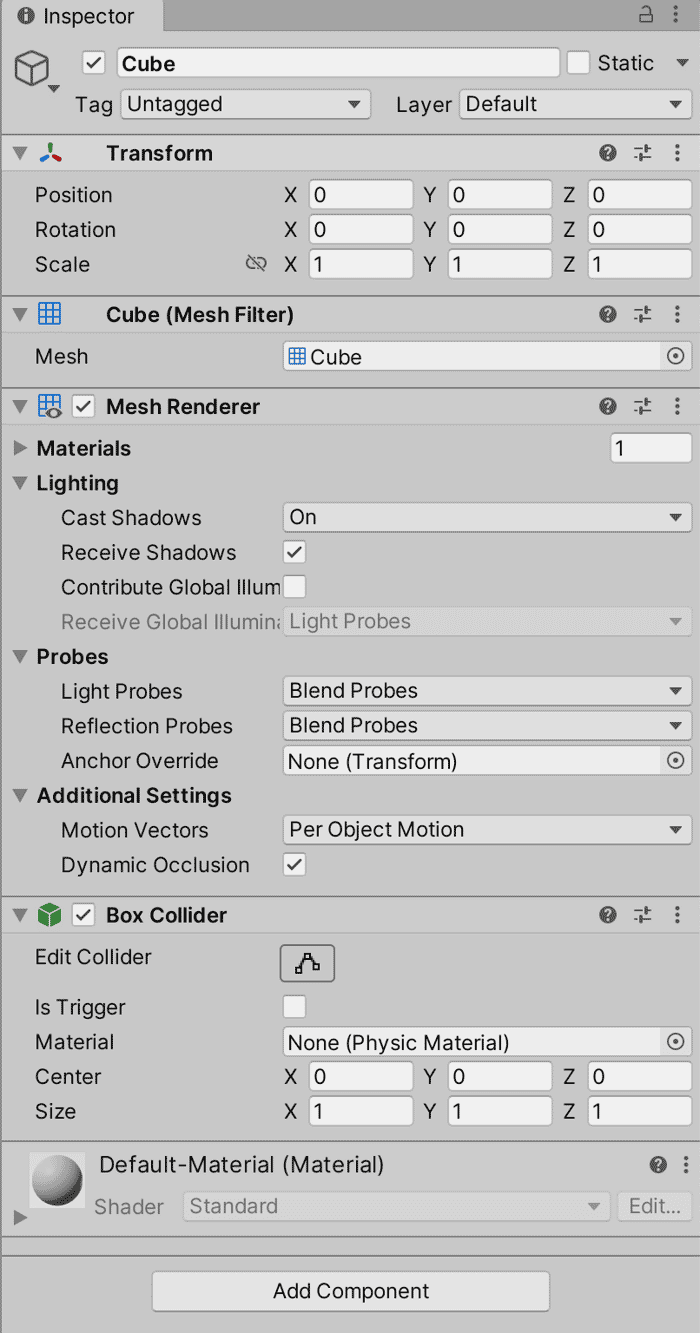Viewport: 700px width, 1333px height.
Task: Click the Add Component button
Action: click(350, 1291)
